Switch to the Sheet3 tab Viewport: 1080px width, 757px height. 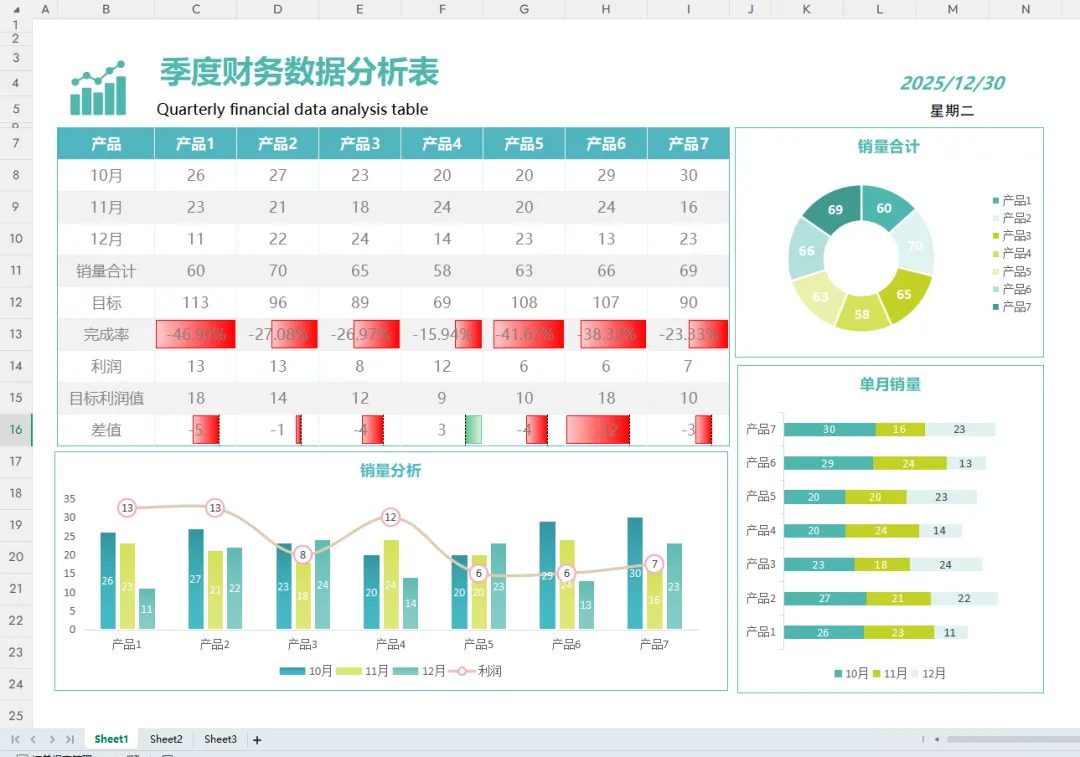tap(220, 739)
